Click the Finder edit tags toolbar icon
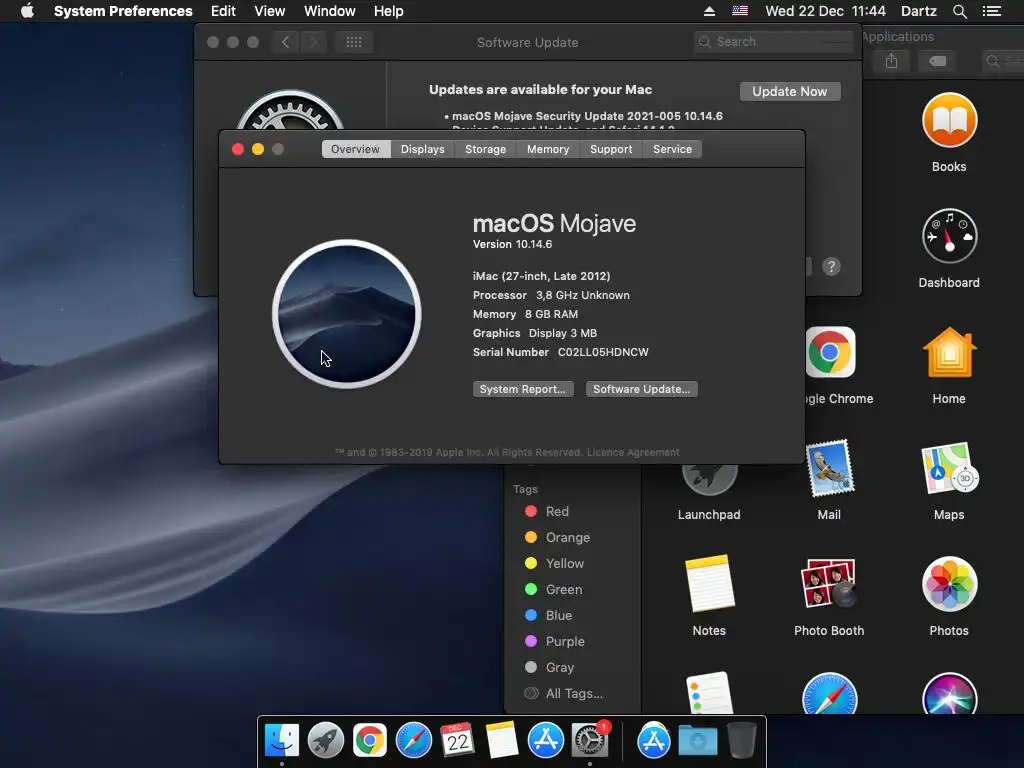1024x768 pixels. click(x=938, y=61)
